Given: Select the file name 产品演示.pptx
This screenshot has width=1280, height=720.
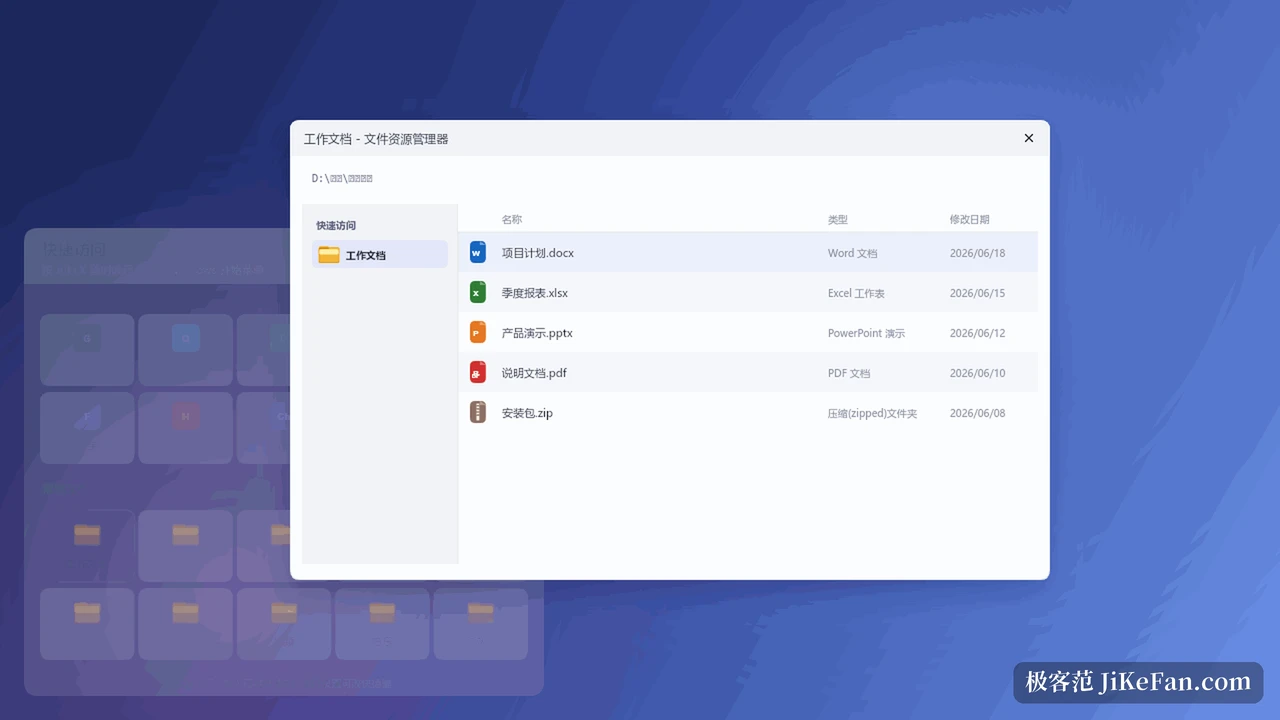Looking at the screenshot, I should pos(537,333).
